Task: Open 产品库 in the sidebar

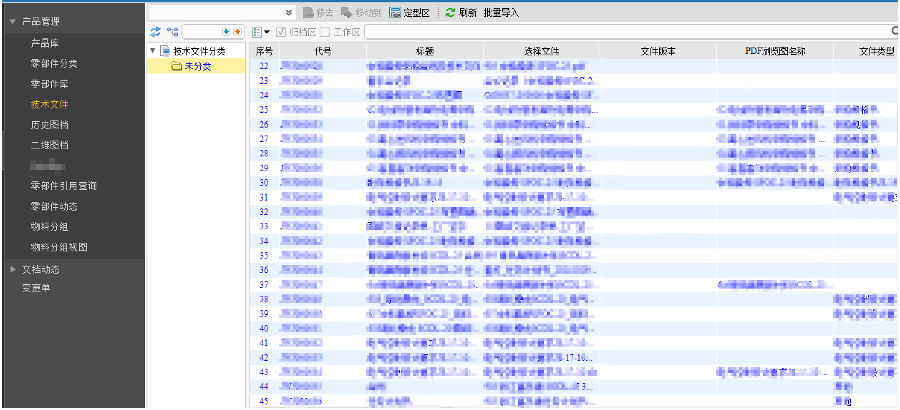Action: (45, 43)
